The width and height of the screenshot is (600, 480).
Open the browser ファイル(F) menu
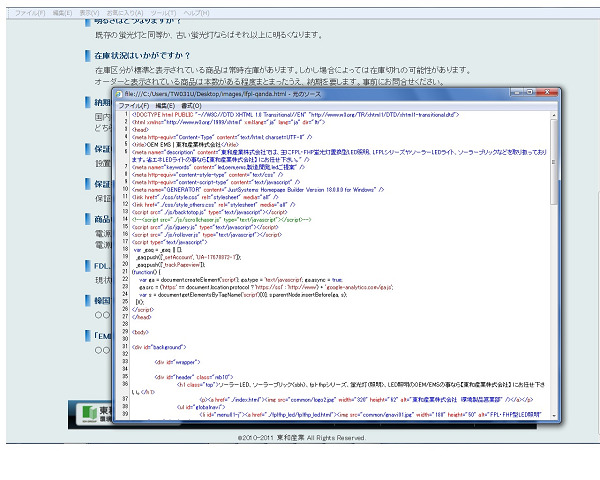[30, 13]
